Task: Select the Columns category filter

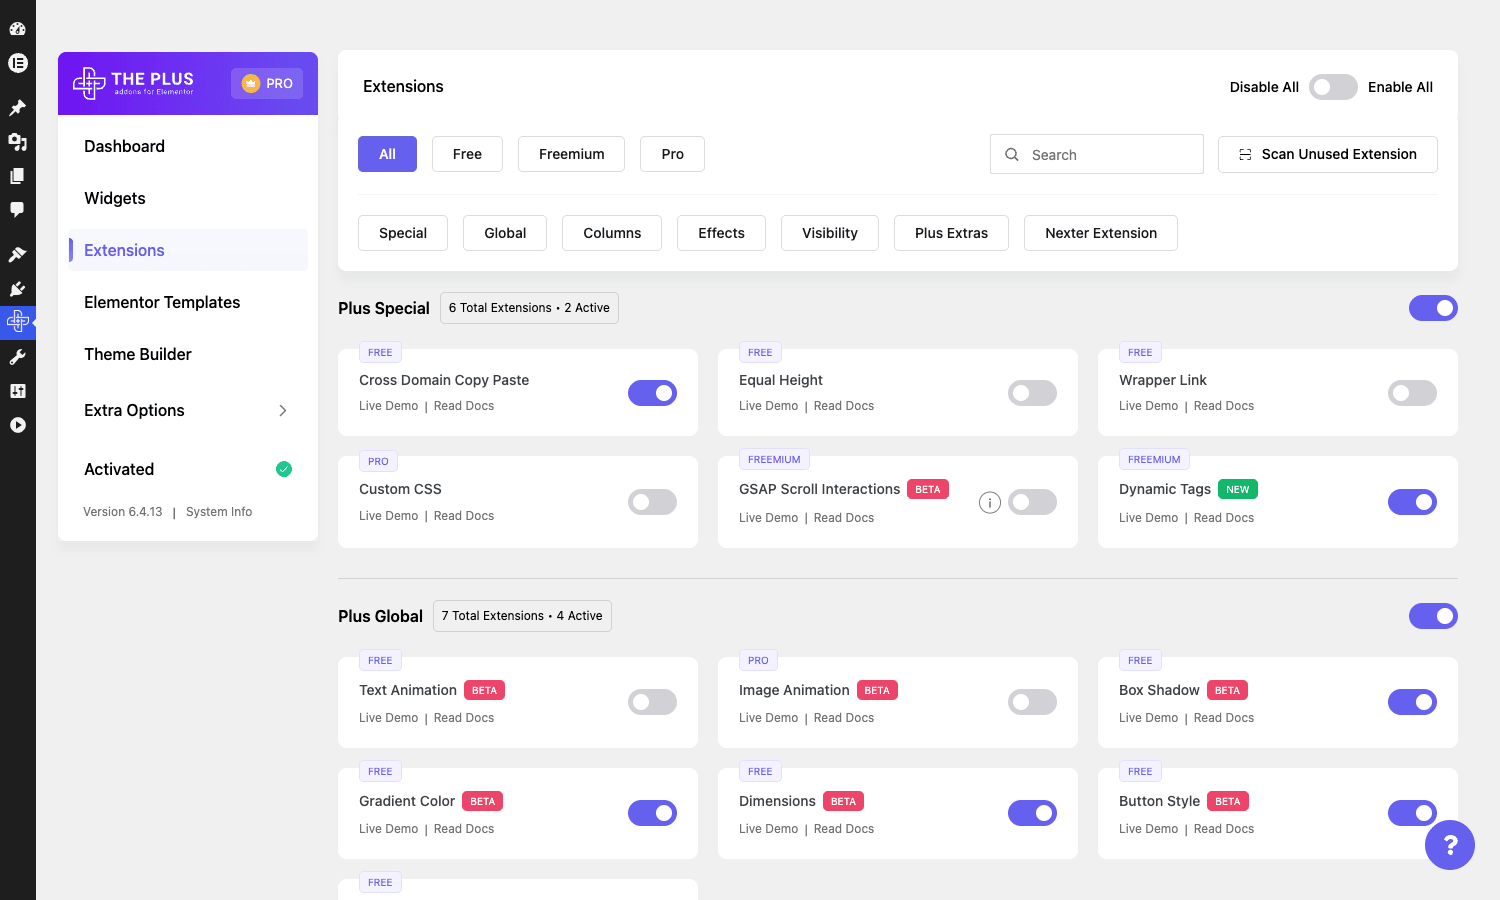Action: [x=612, y=233]
